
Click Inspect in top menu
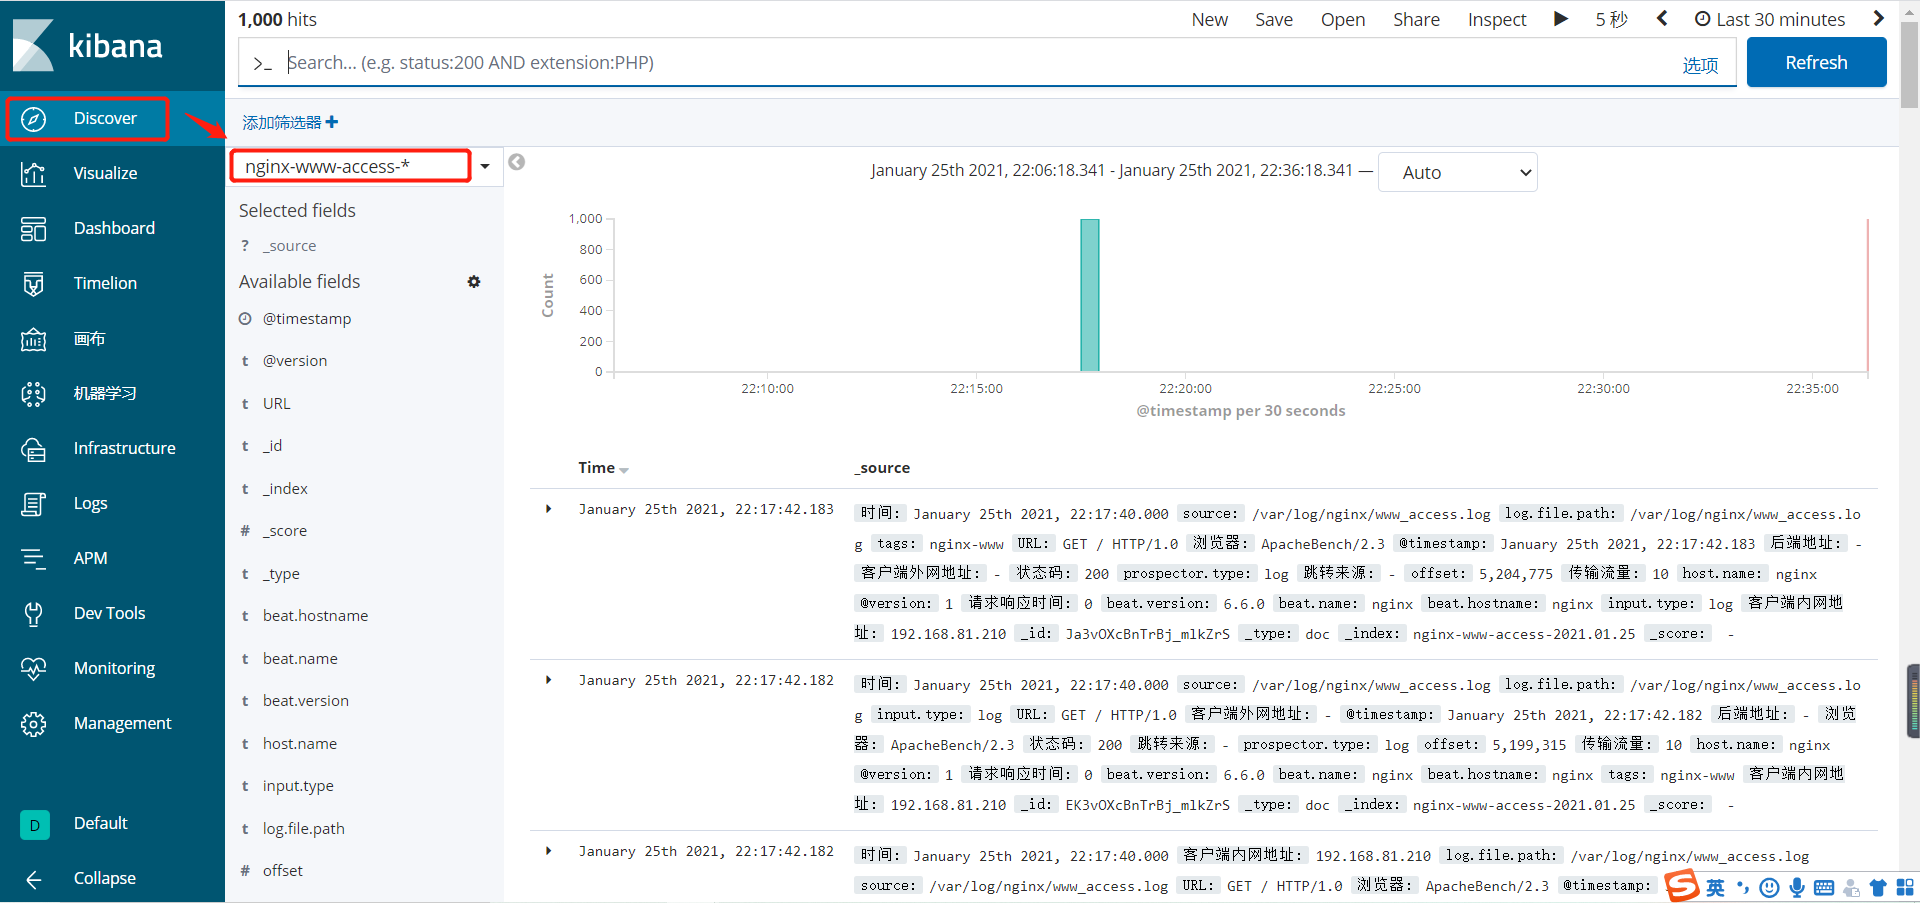[x=1497, y=19]
